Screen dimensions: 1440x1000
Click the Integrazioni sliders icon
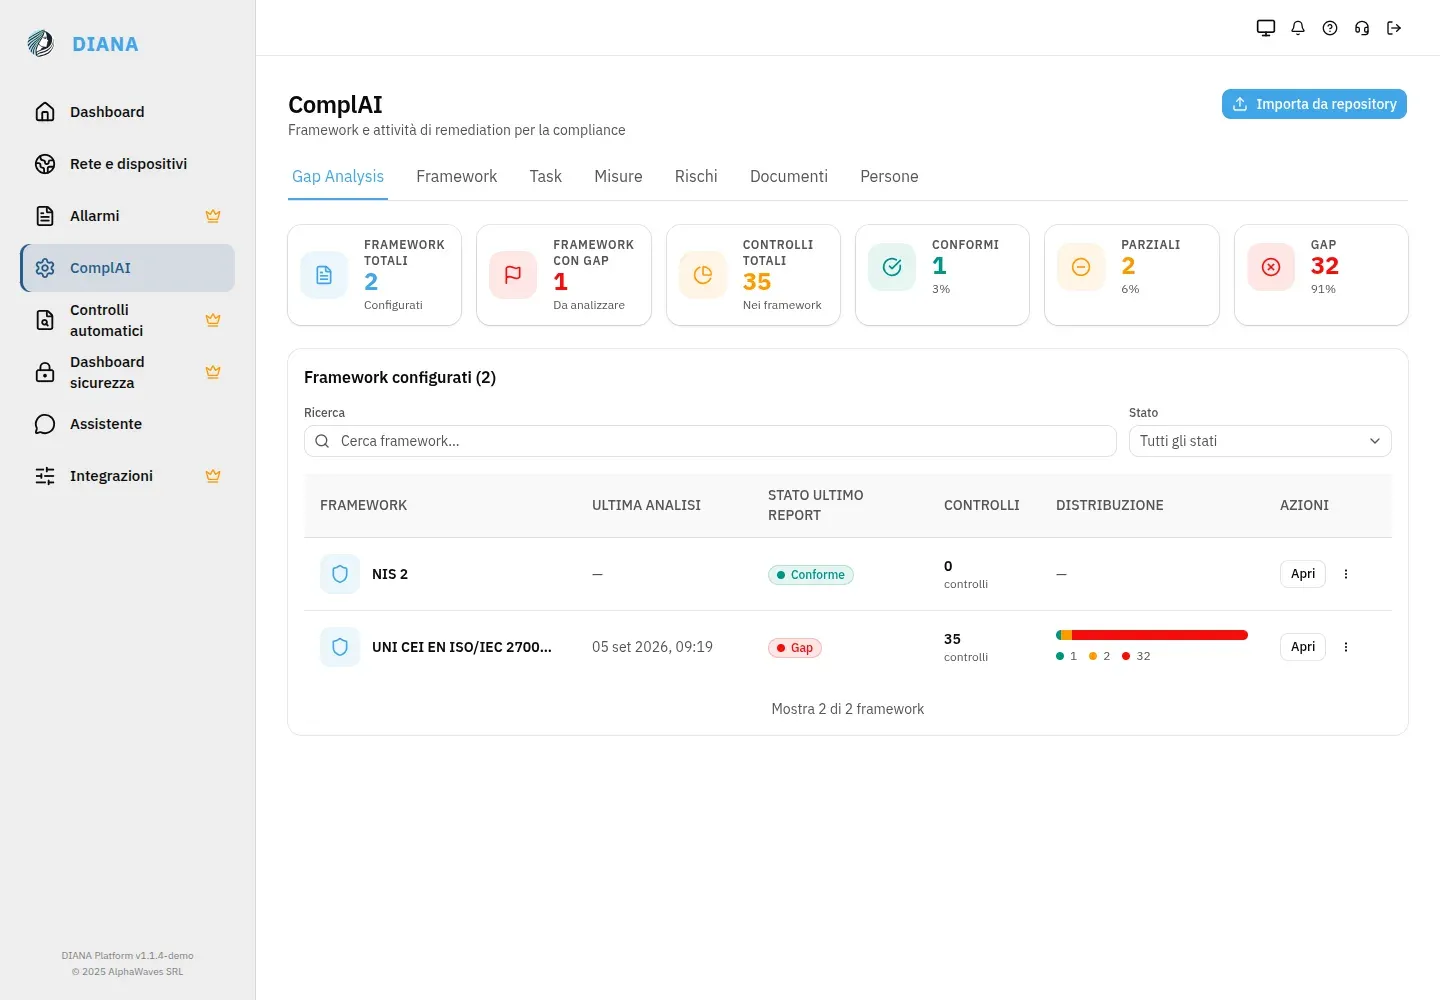coord(45,476)
